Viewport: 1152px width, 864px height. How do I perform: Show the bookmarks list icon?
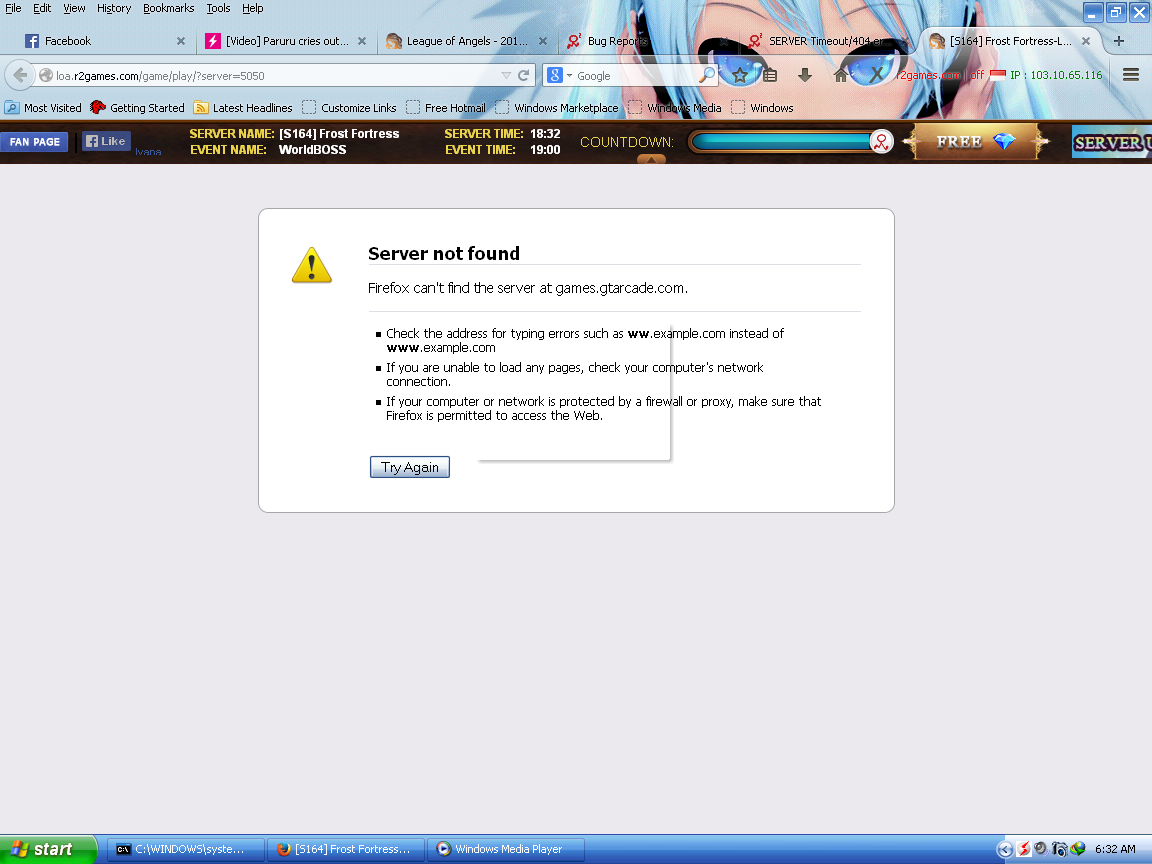pos(770,75)
